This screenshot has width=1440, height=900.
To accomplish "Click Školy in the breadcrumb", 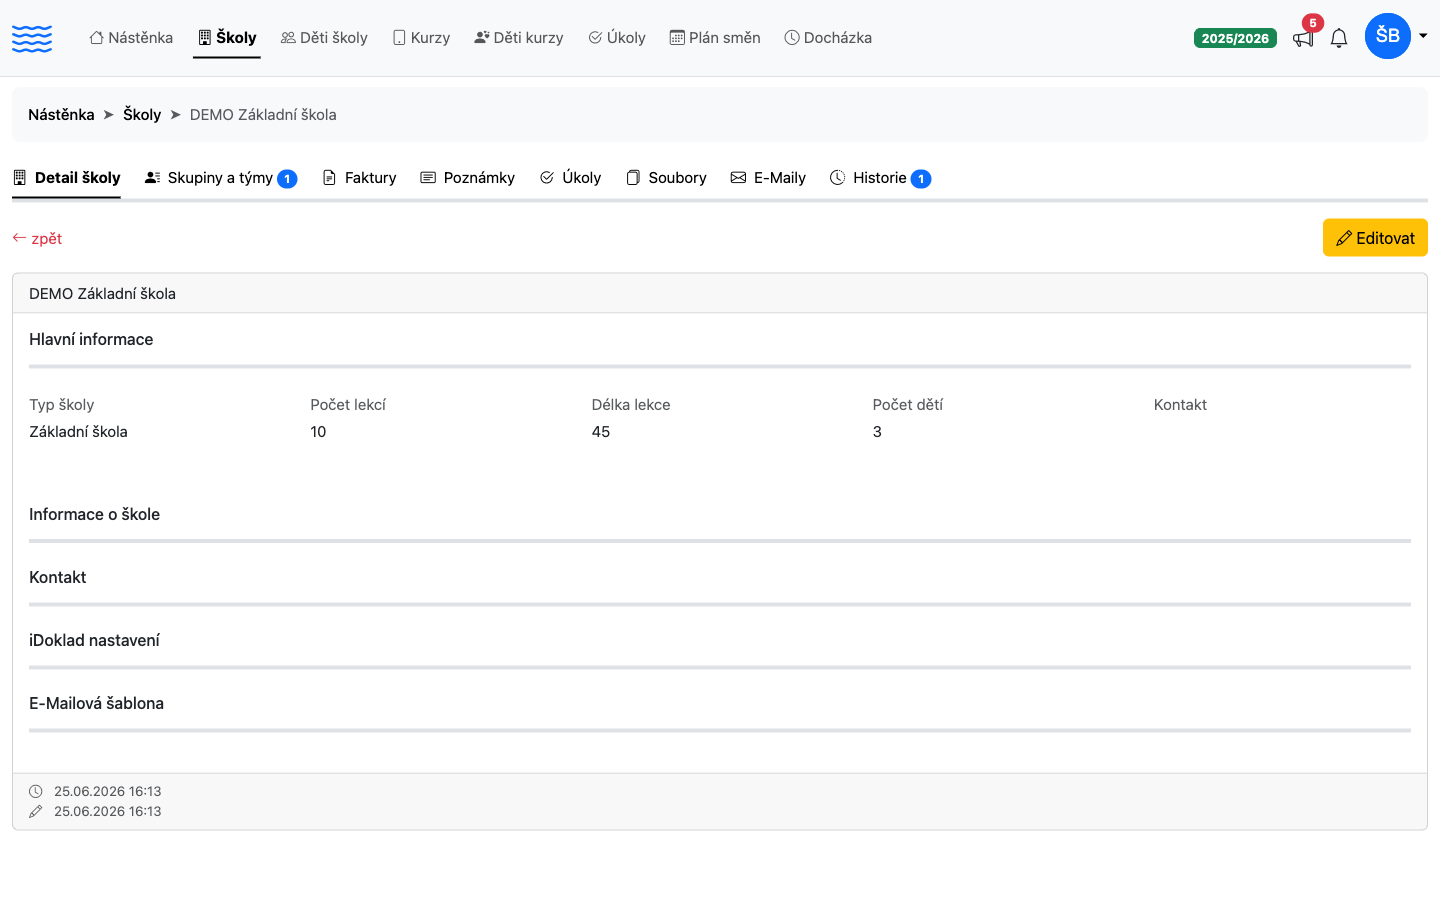I will click(142, 115).
